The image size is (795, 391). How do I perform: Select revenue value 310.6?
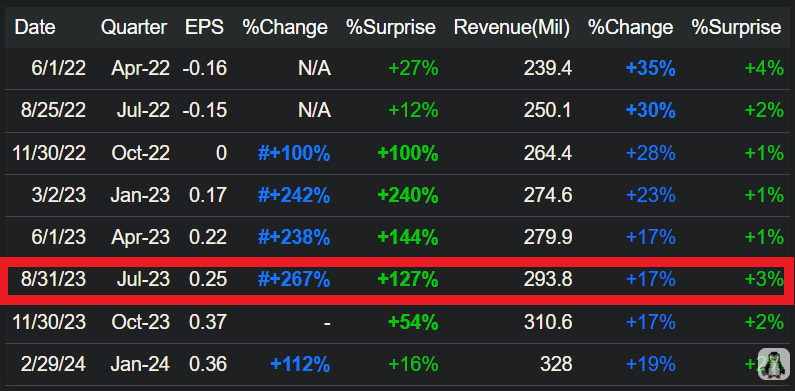pos(548,322)
